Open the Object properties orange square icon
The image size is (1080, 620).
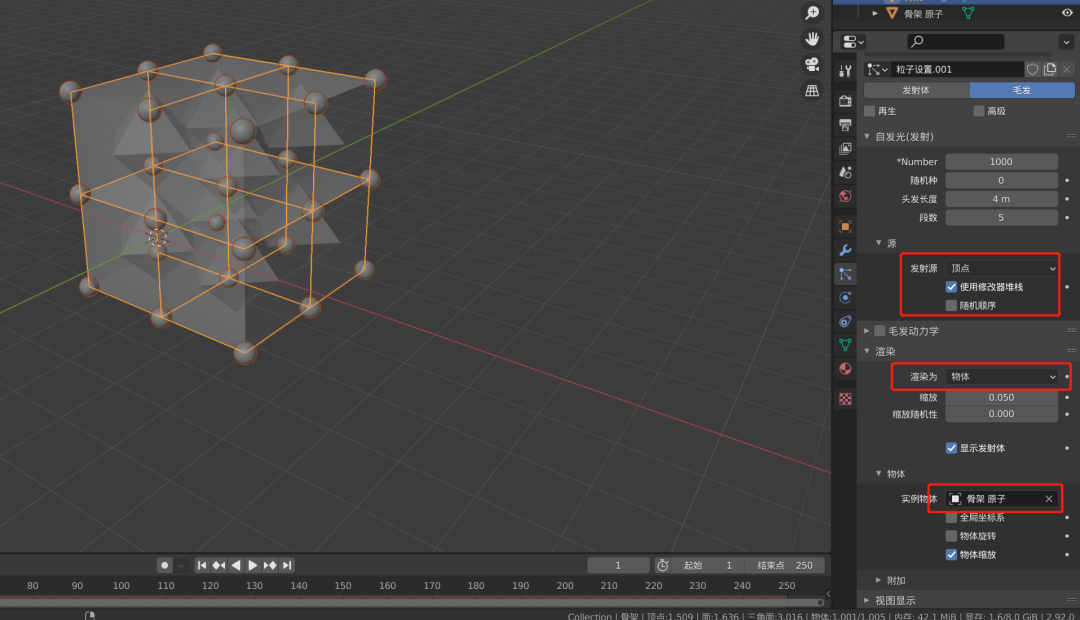tap(845, 226)
